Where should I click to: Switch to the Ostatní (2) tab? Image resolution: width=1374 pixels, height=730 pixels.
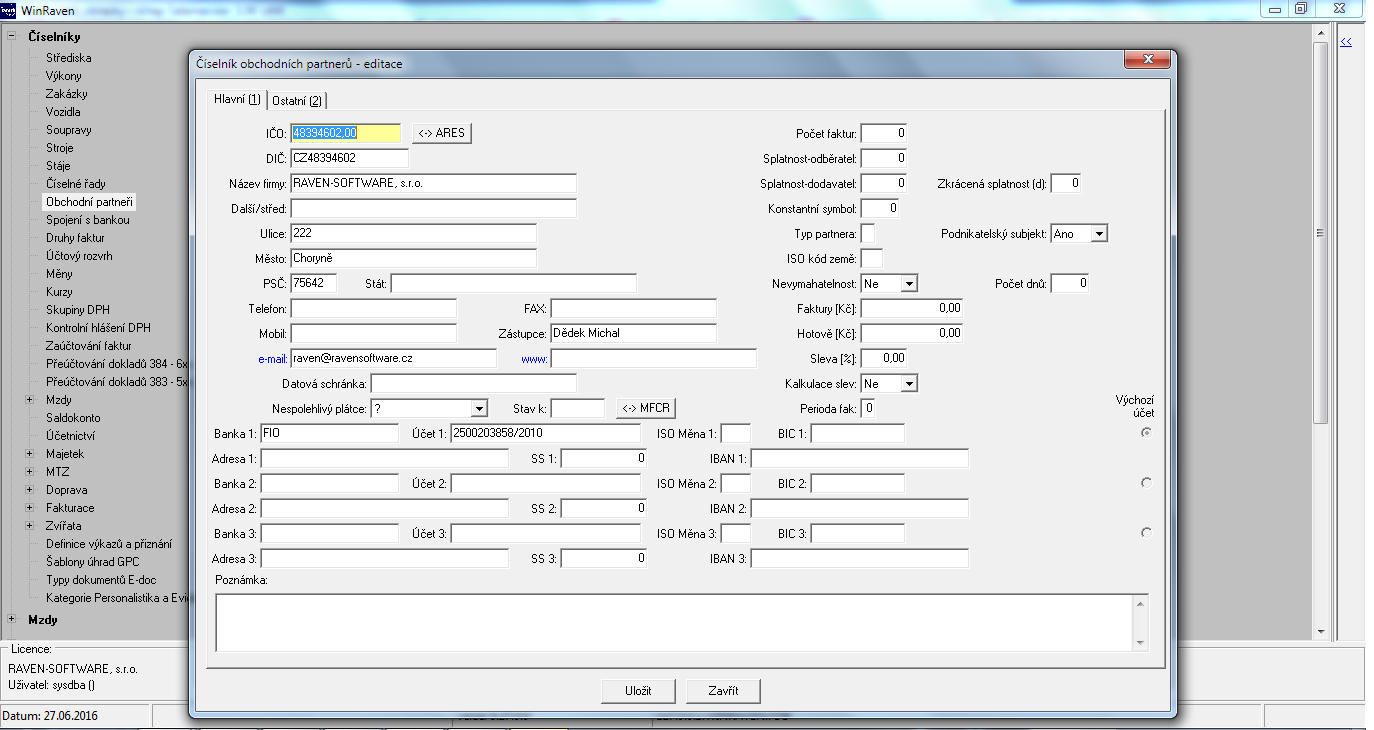pyautogui.click(x=300, y=100)
